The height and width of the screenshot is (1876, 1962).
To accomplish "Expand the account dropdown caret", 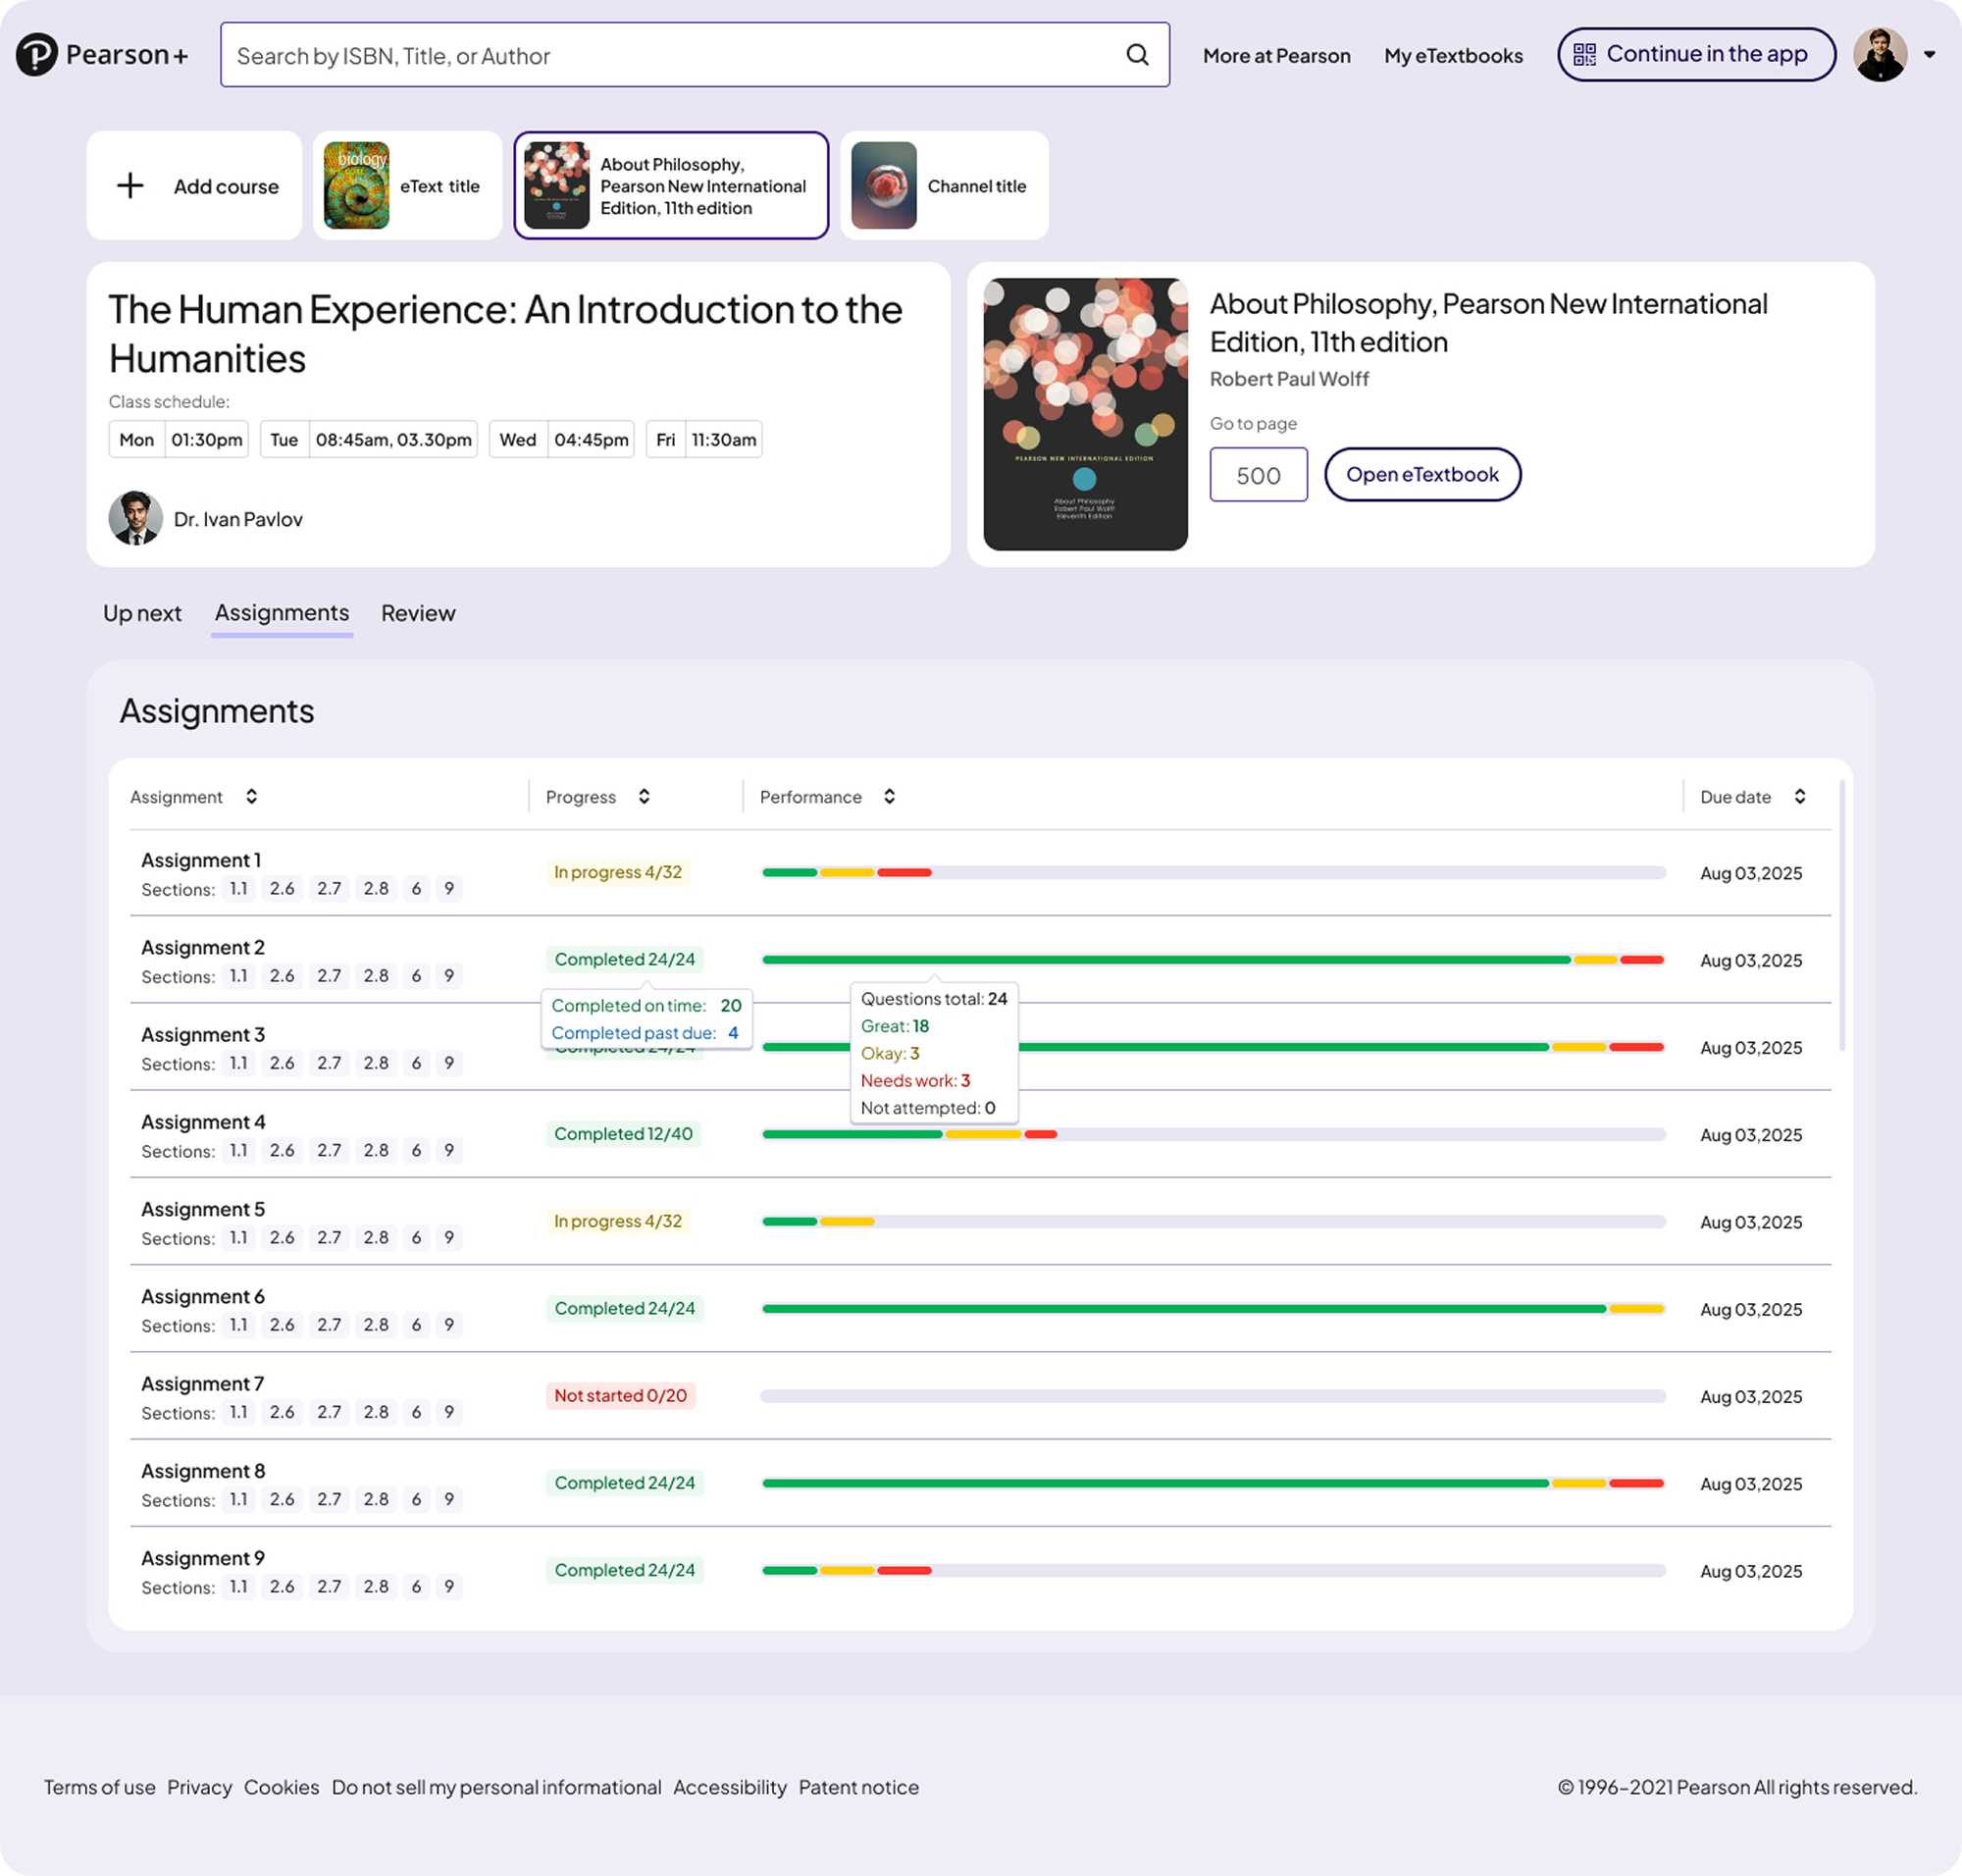I will point(1929,55).
